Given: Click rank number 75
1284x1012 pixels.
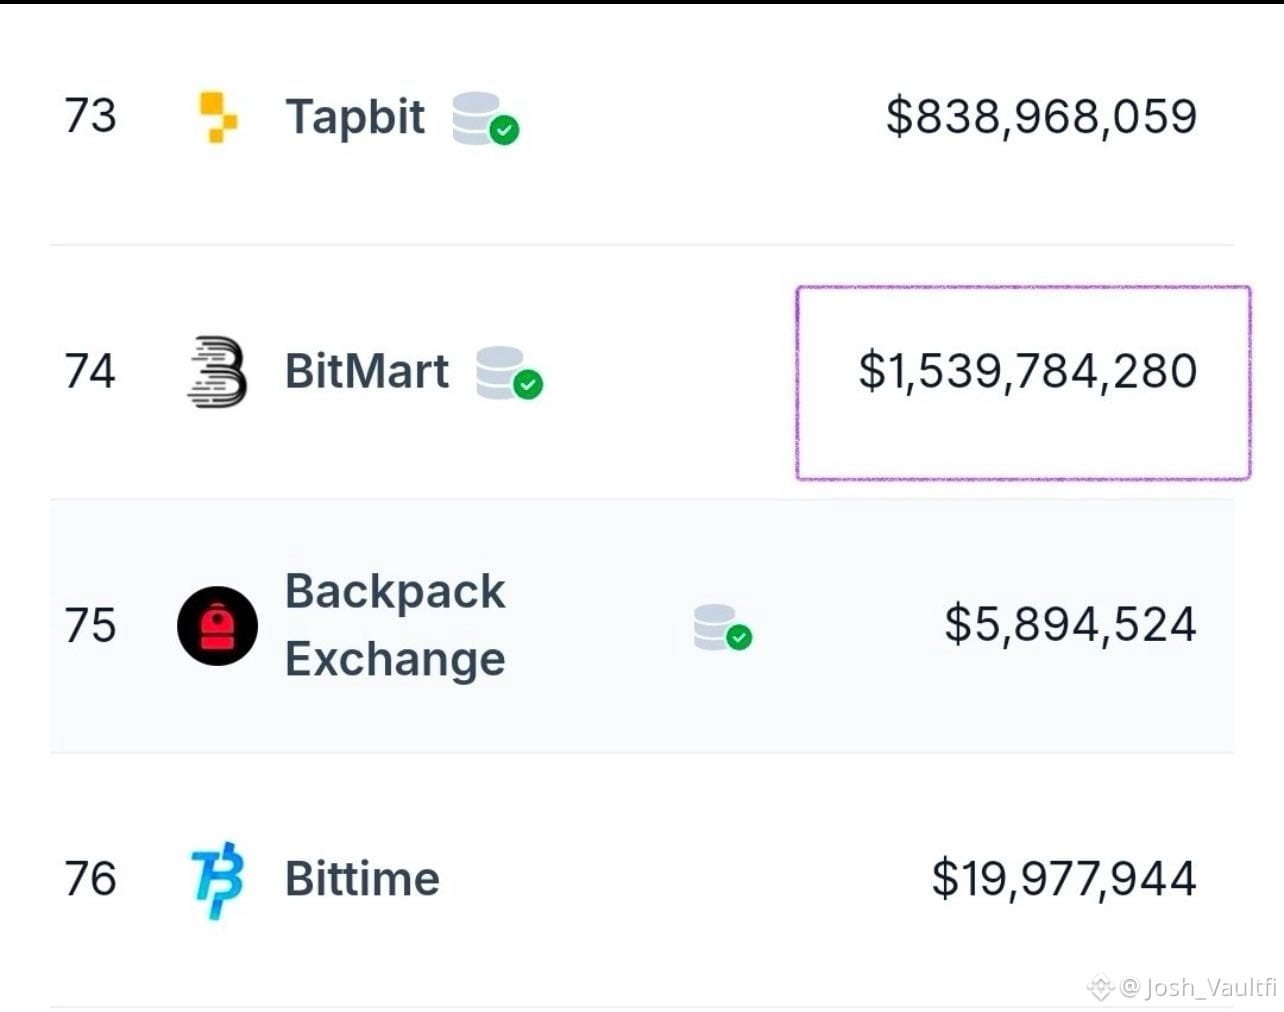Looking at the screenshot, I should coord(90,625).
